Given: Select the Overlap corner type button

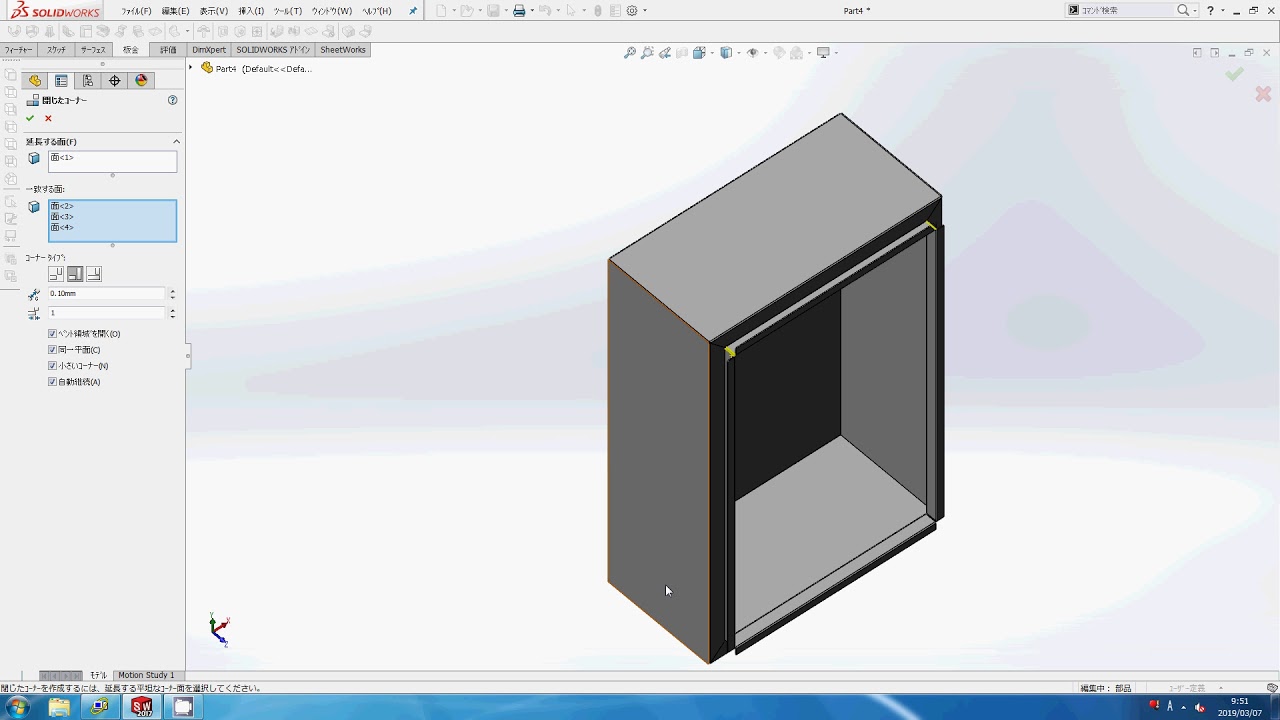Looking at the screenshot, I should (x=75, y=274).
